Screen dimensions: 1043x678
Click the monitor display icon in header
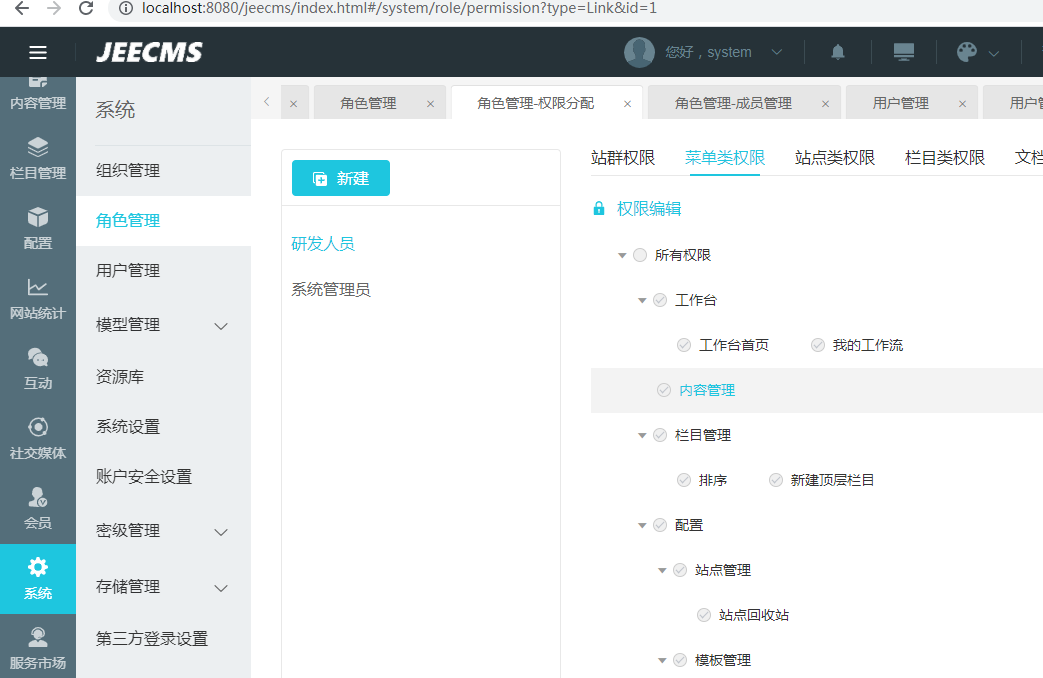(x=904, y=52)
